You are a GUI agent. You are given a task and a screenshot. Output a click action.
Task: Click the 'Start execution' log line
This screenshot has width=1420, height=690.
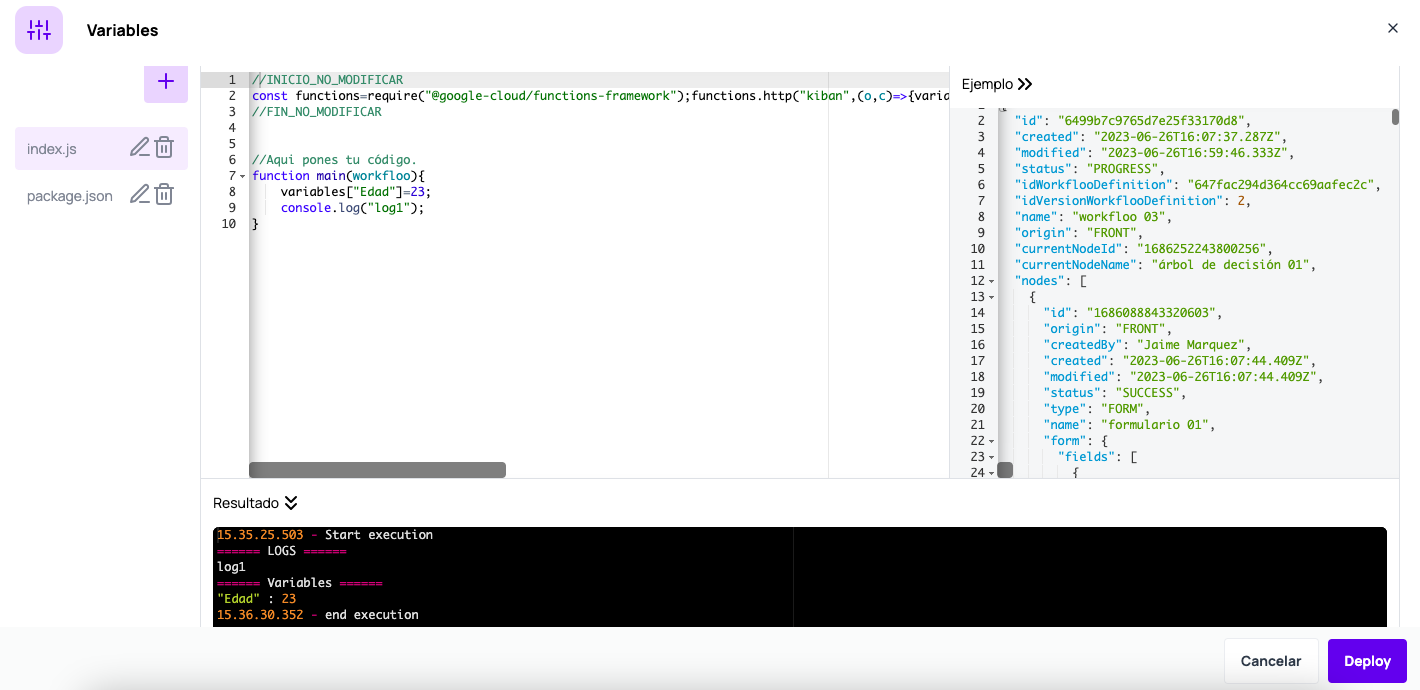pos(325,535)
